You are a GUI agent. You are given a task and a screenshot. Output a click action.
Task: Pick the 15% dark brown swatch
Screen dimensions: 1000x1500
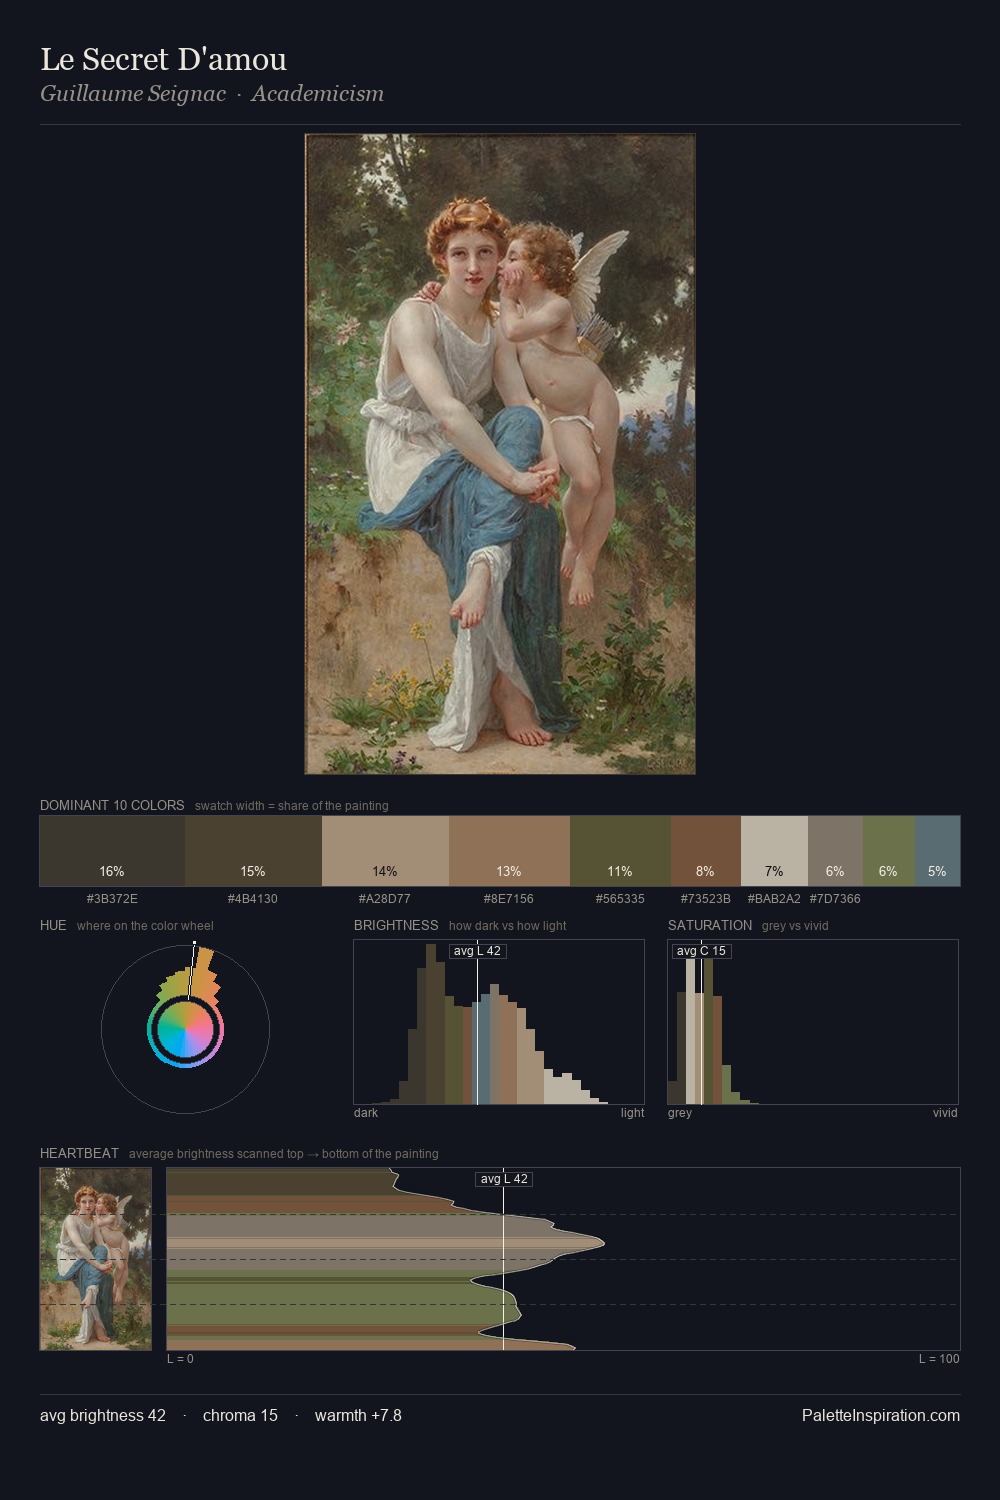click(253, 851)
